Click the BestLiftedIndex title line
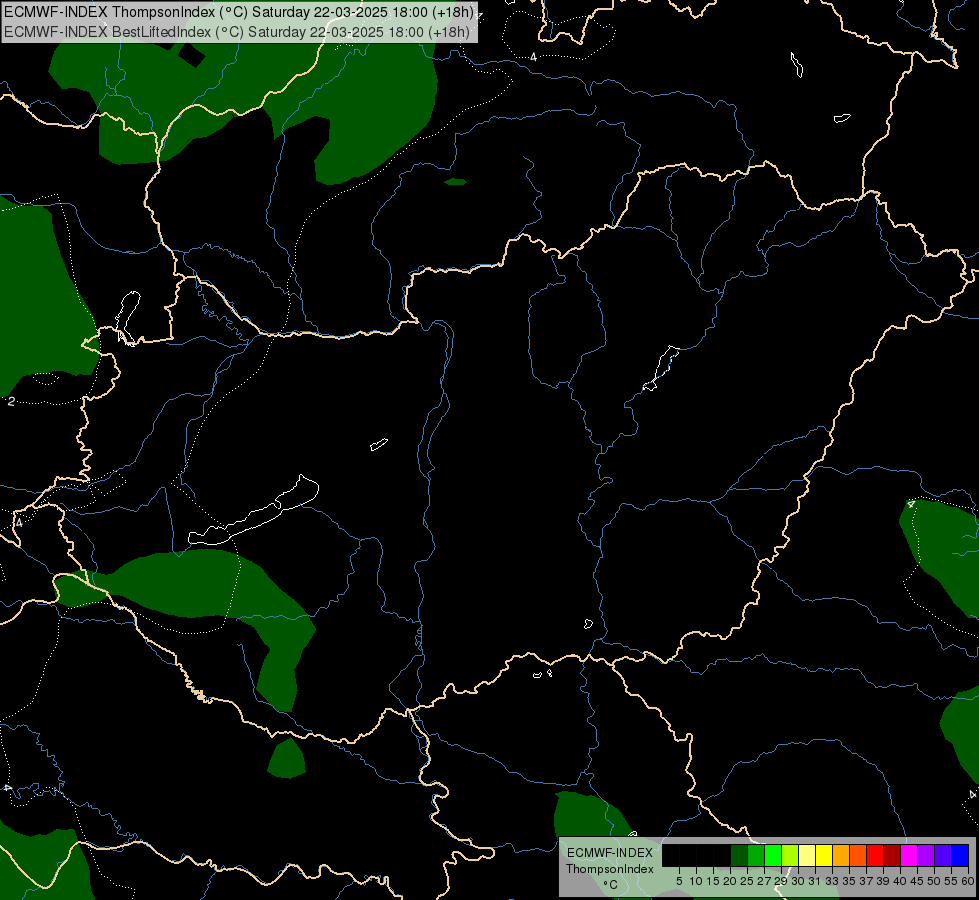 [237, 32]
